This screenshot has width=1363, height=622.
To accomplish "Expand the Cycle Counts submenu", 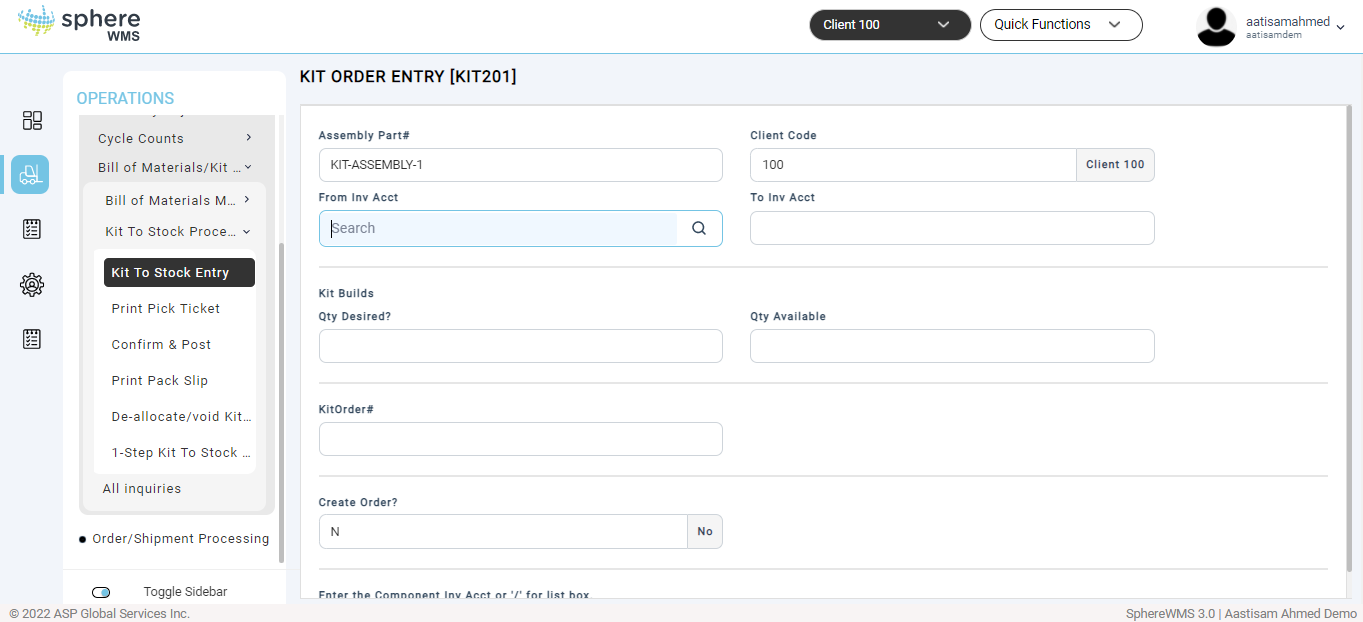I will click(175, 138).
